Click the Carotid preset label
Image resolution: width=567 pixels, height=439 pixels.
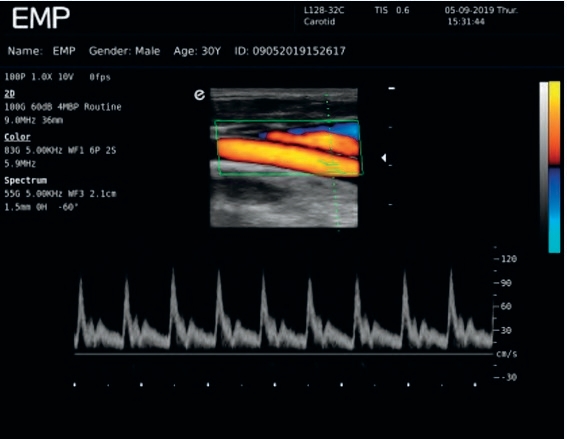(319, 22)
